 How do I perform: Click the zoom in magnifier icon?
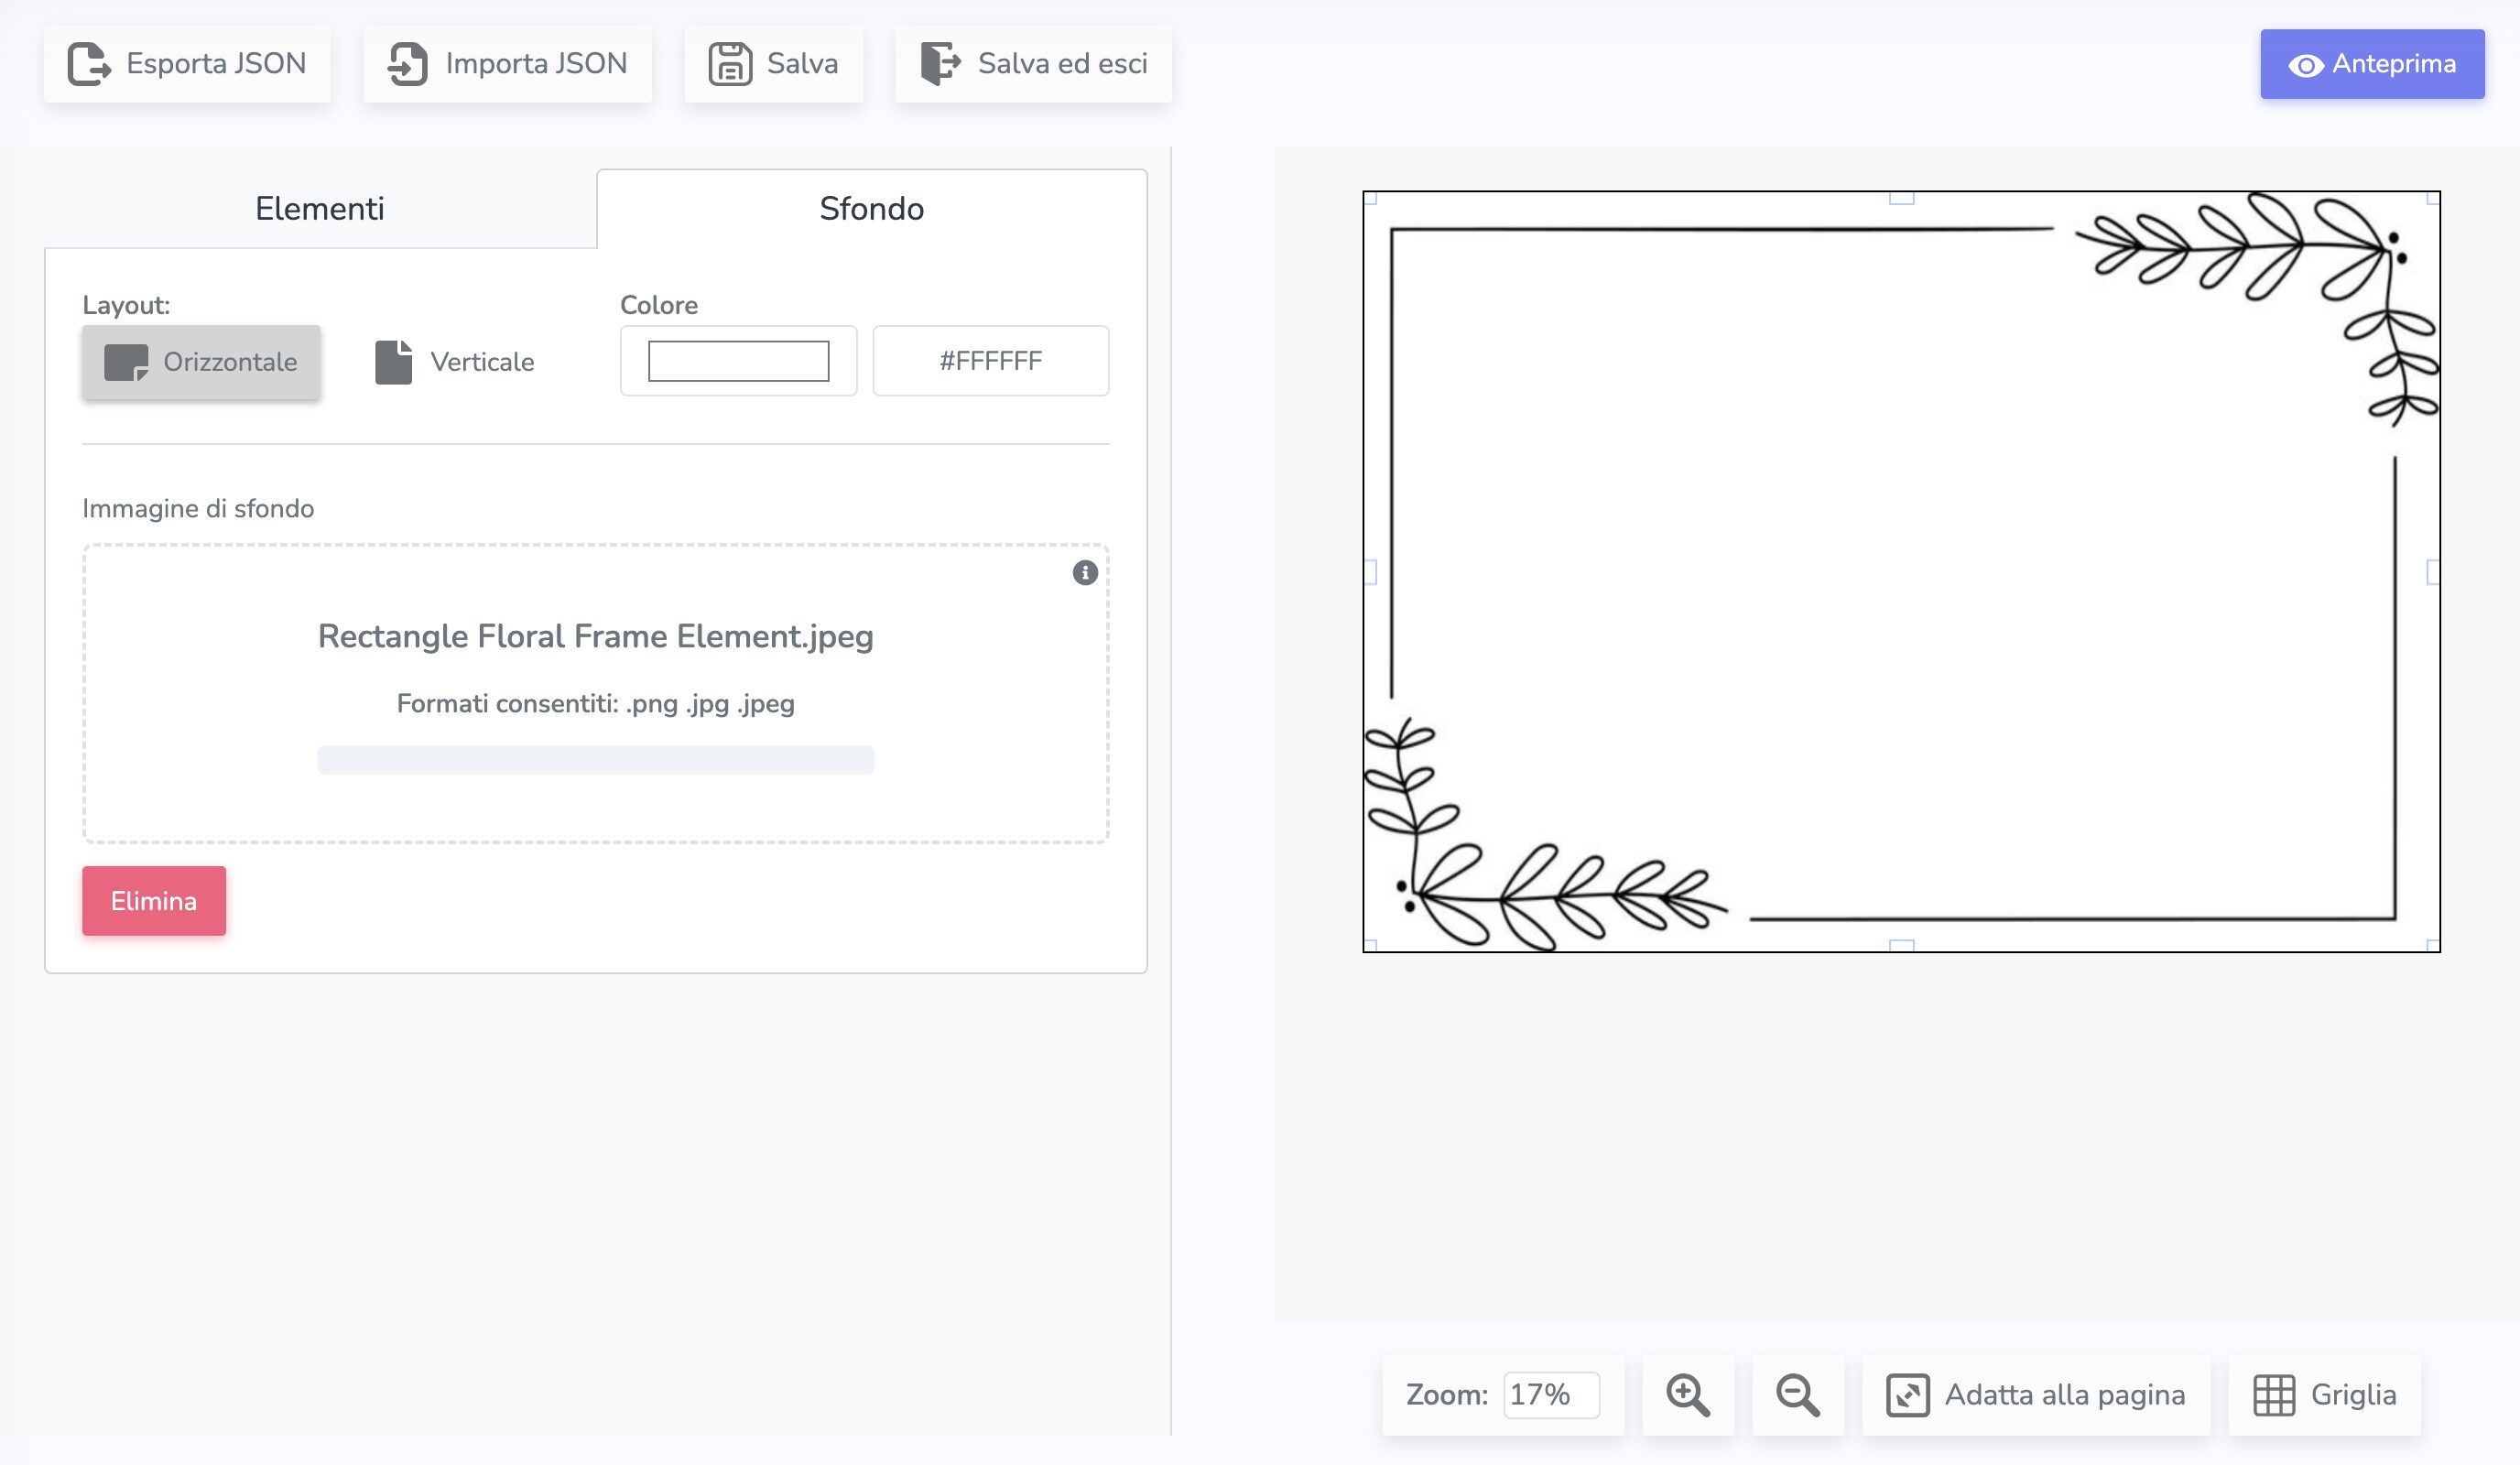pyautogui.click(x=1687, y=1394)
